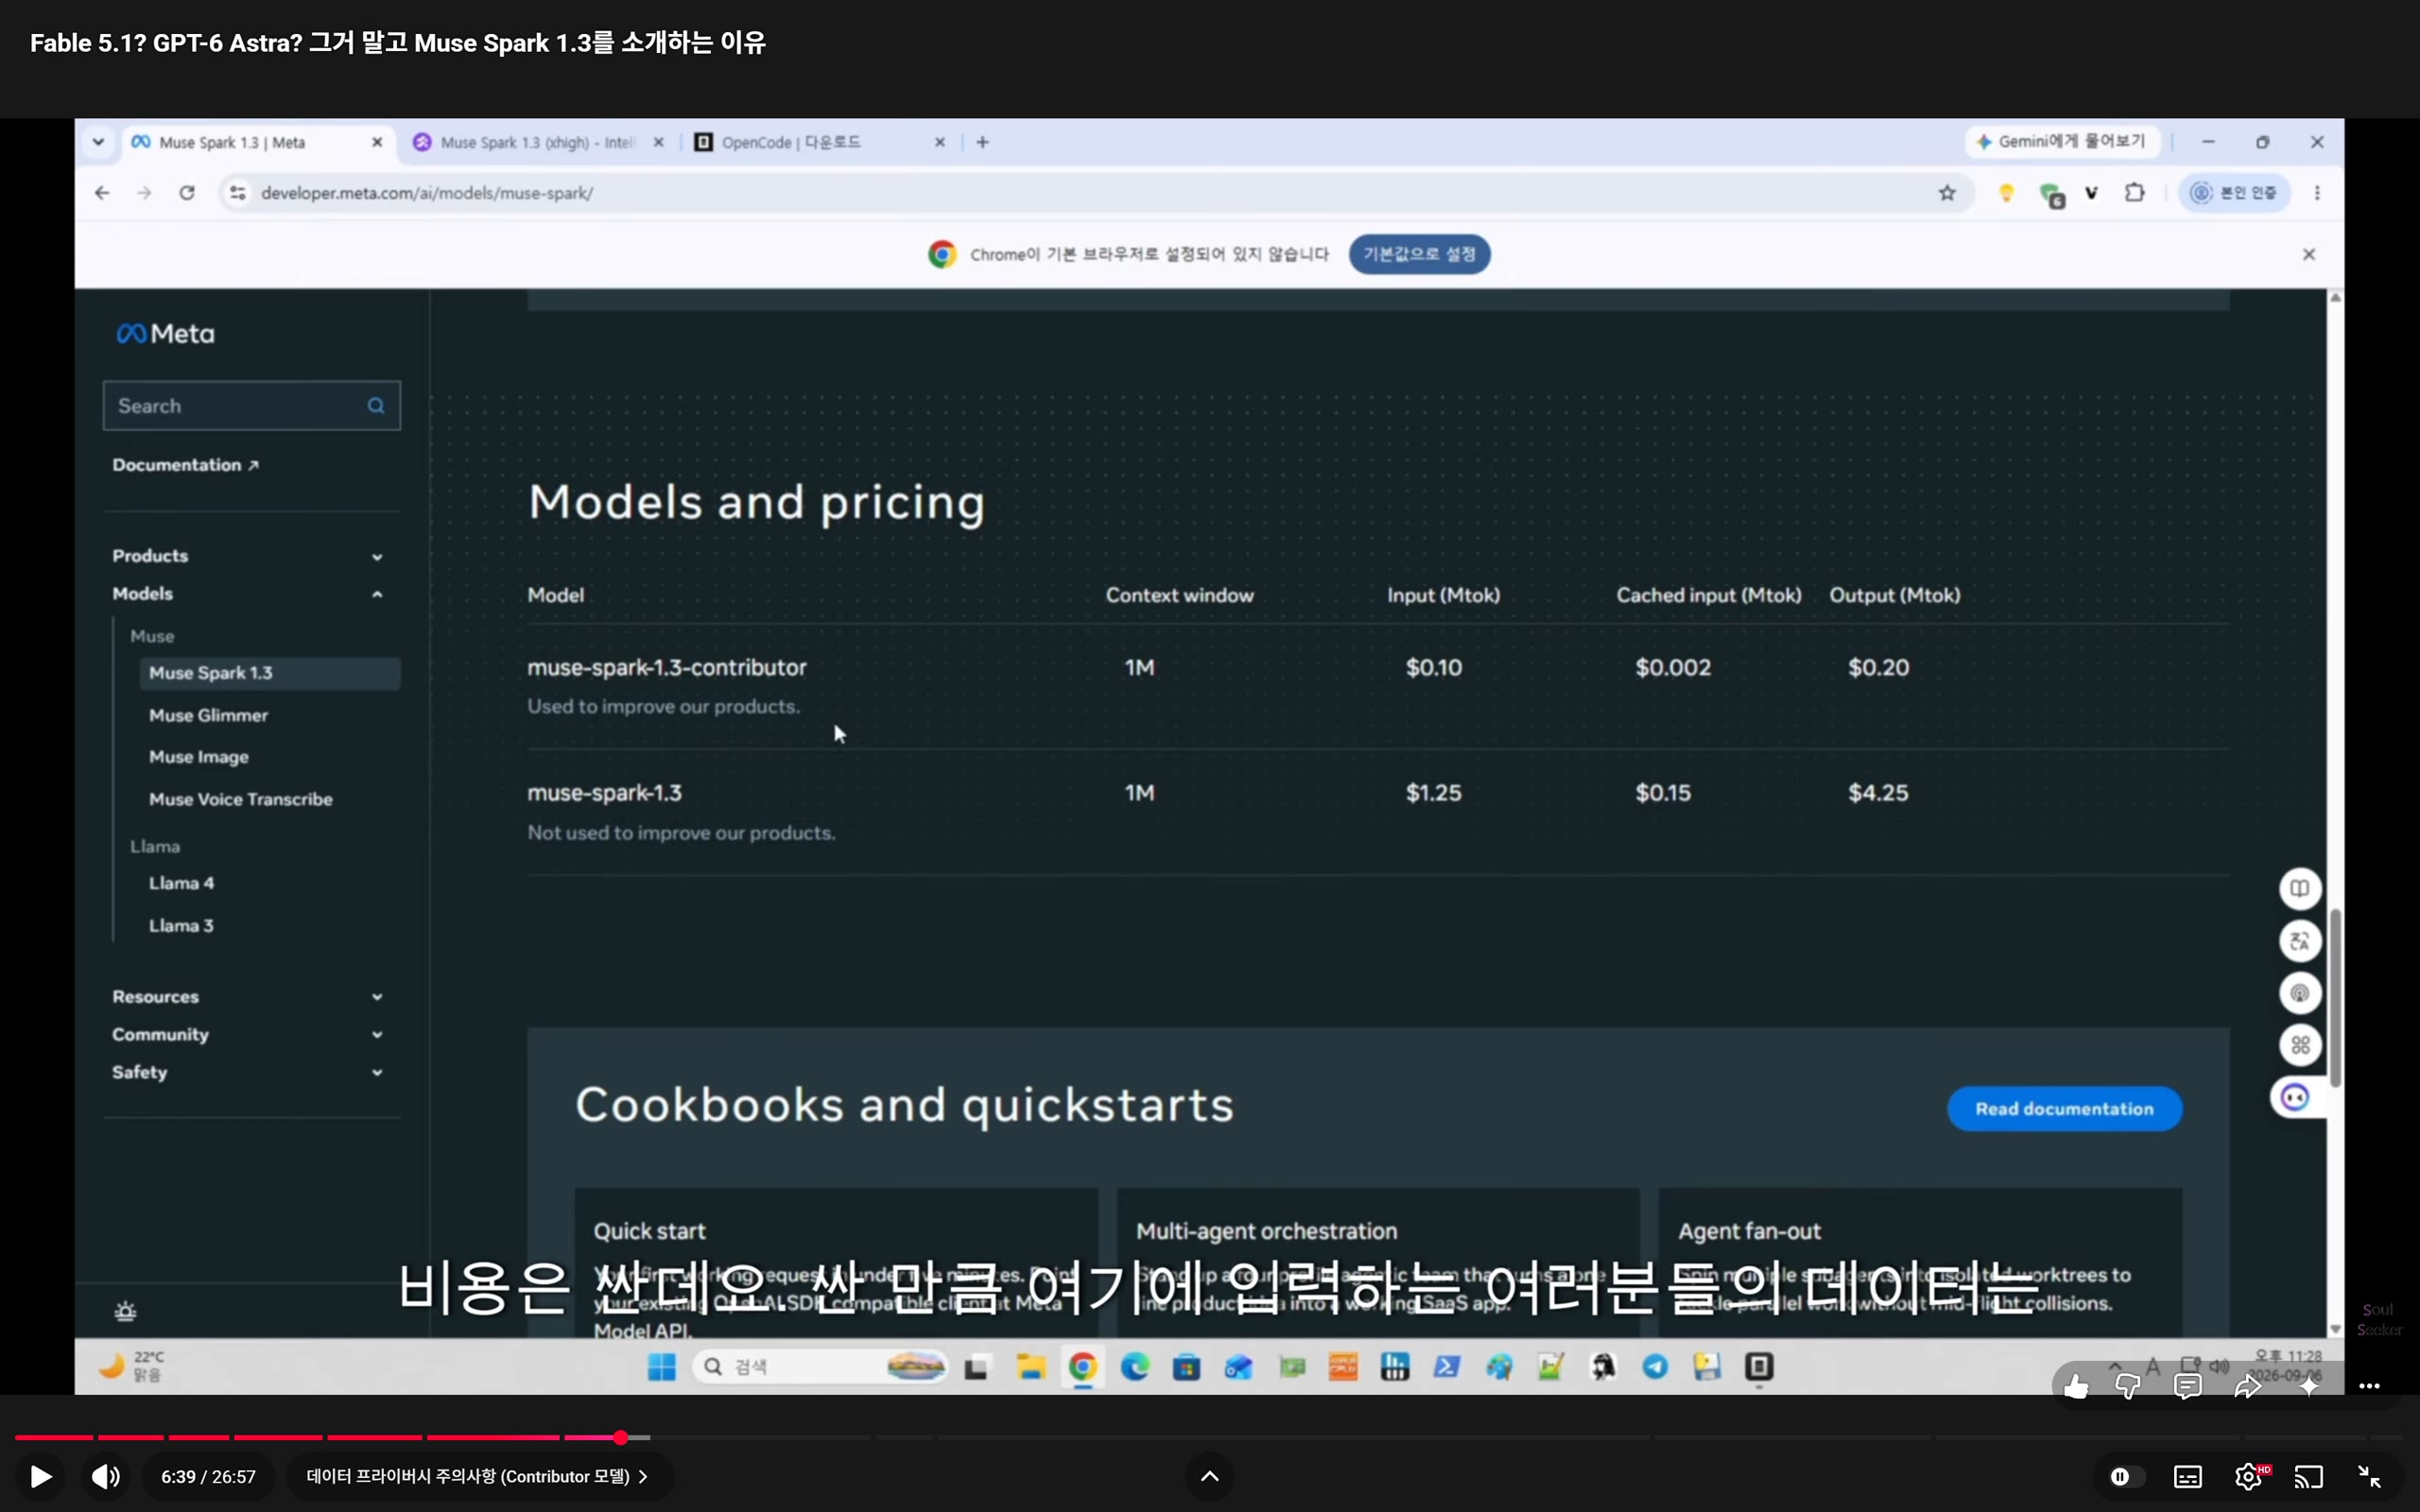Open Llama 3 model page
The image size is (2420, 1512).
click(x=182, y=925)
